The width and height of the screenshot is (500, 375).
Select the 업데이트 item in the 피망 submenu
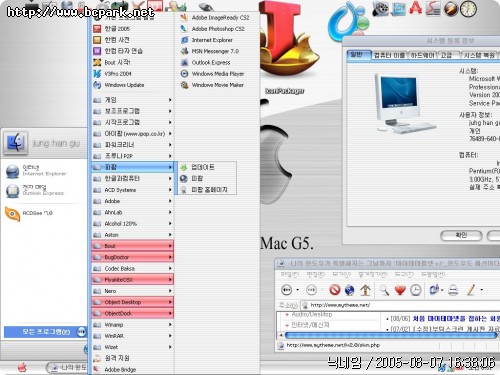pyautogui.click(x=207, y=167)
